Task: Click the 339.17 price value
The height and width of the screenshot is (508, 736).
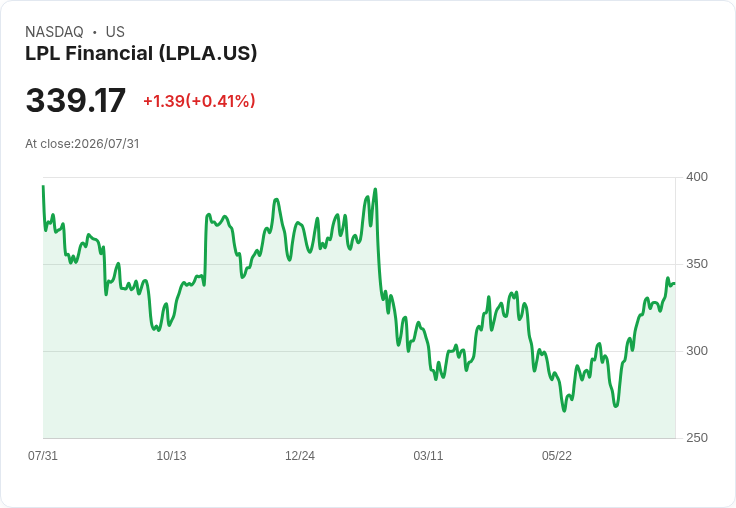Action: pyautogui.click(x=76, y=100)
